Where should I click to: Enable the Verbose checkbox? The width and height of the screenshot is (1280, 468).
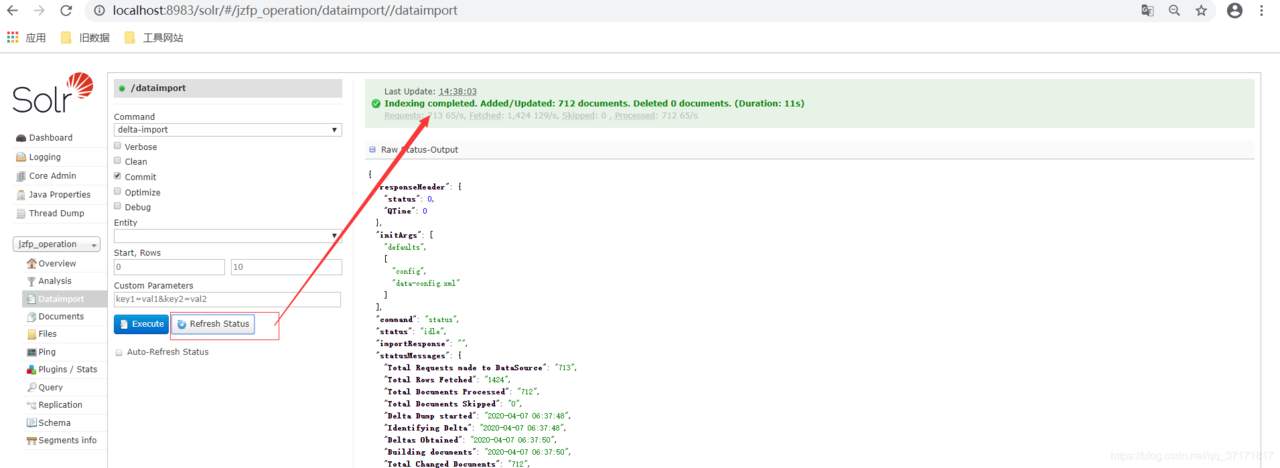click(118, 146)
